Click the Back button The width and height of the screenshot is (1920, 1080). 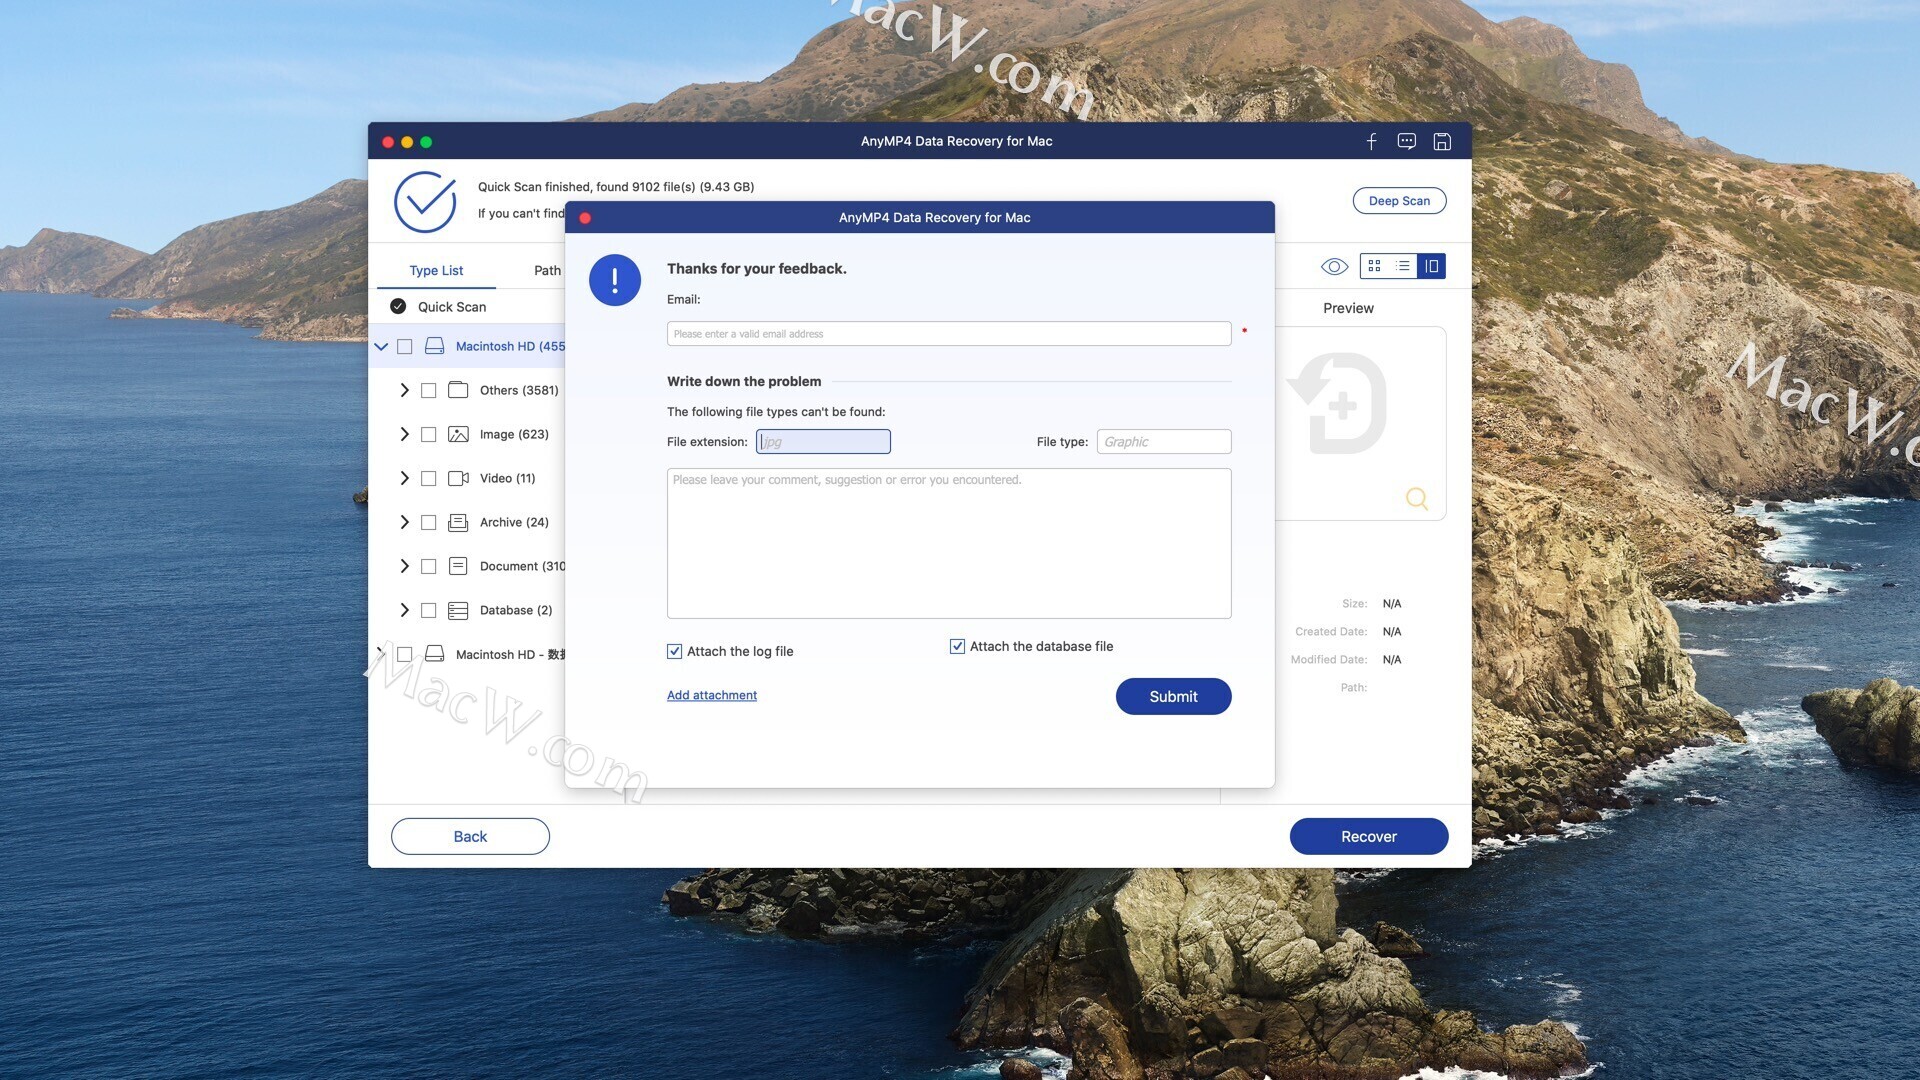[x=470, y=836]
